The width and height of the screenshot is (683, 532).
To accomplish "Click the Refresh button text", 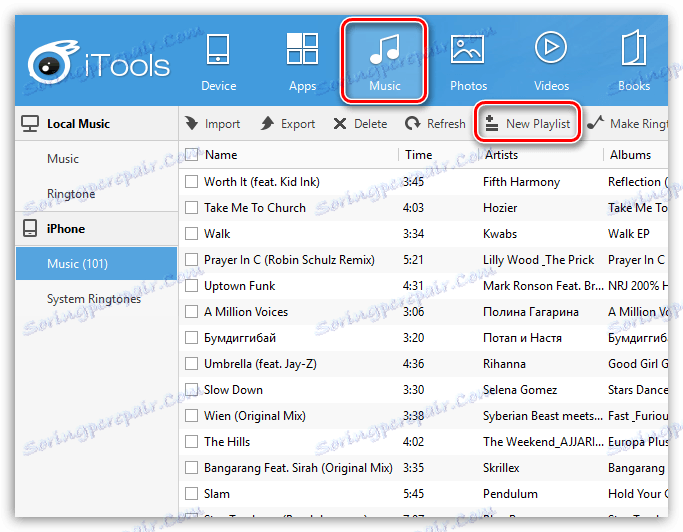I will (446, 124).
